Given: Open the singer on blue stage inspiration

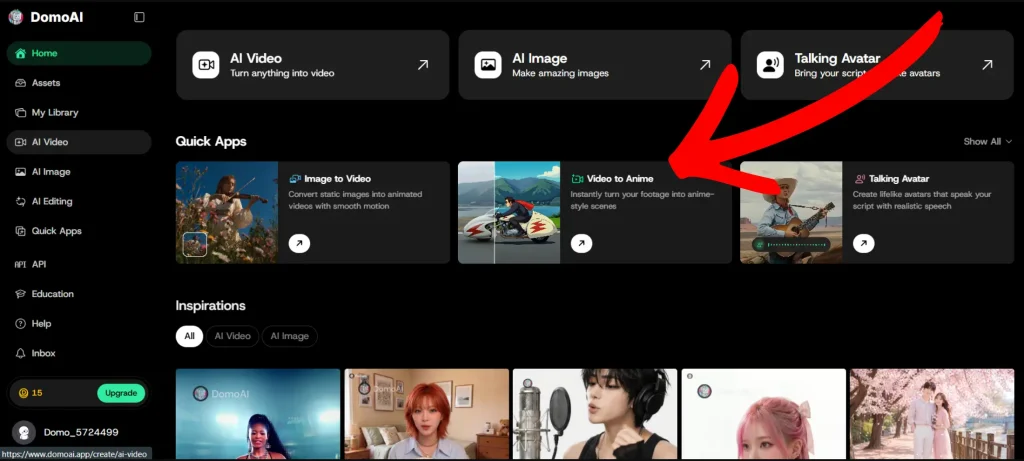Looking at the screenshot, I should 258,414.
